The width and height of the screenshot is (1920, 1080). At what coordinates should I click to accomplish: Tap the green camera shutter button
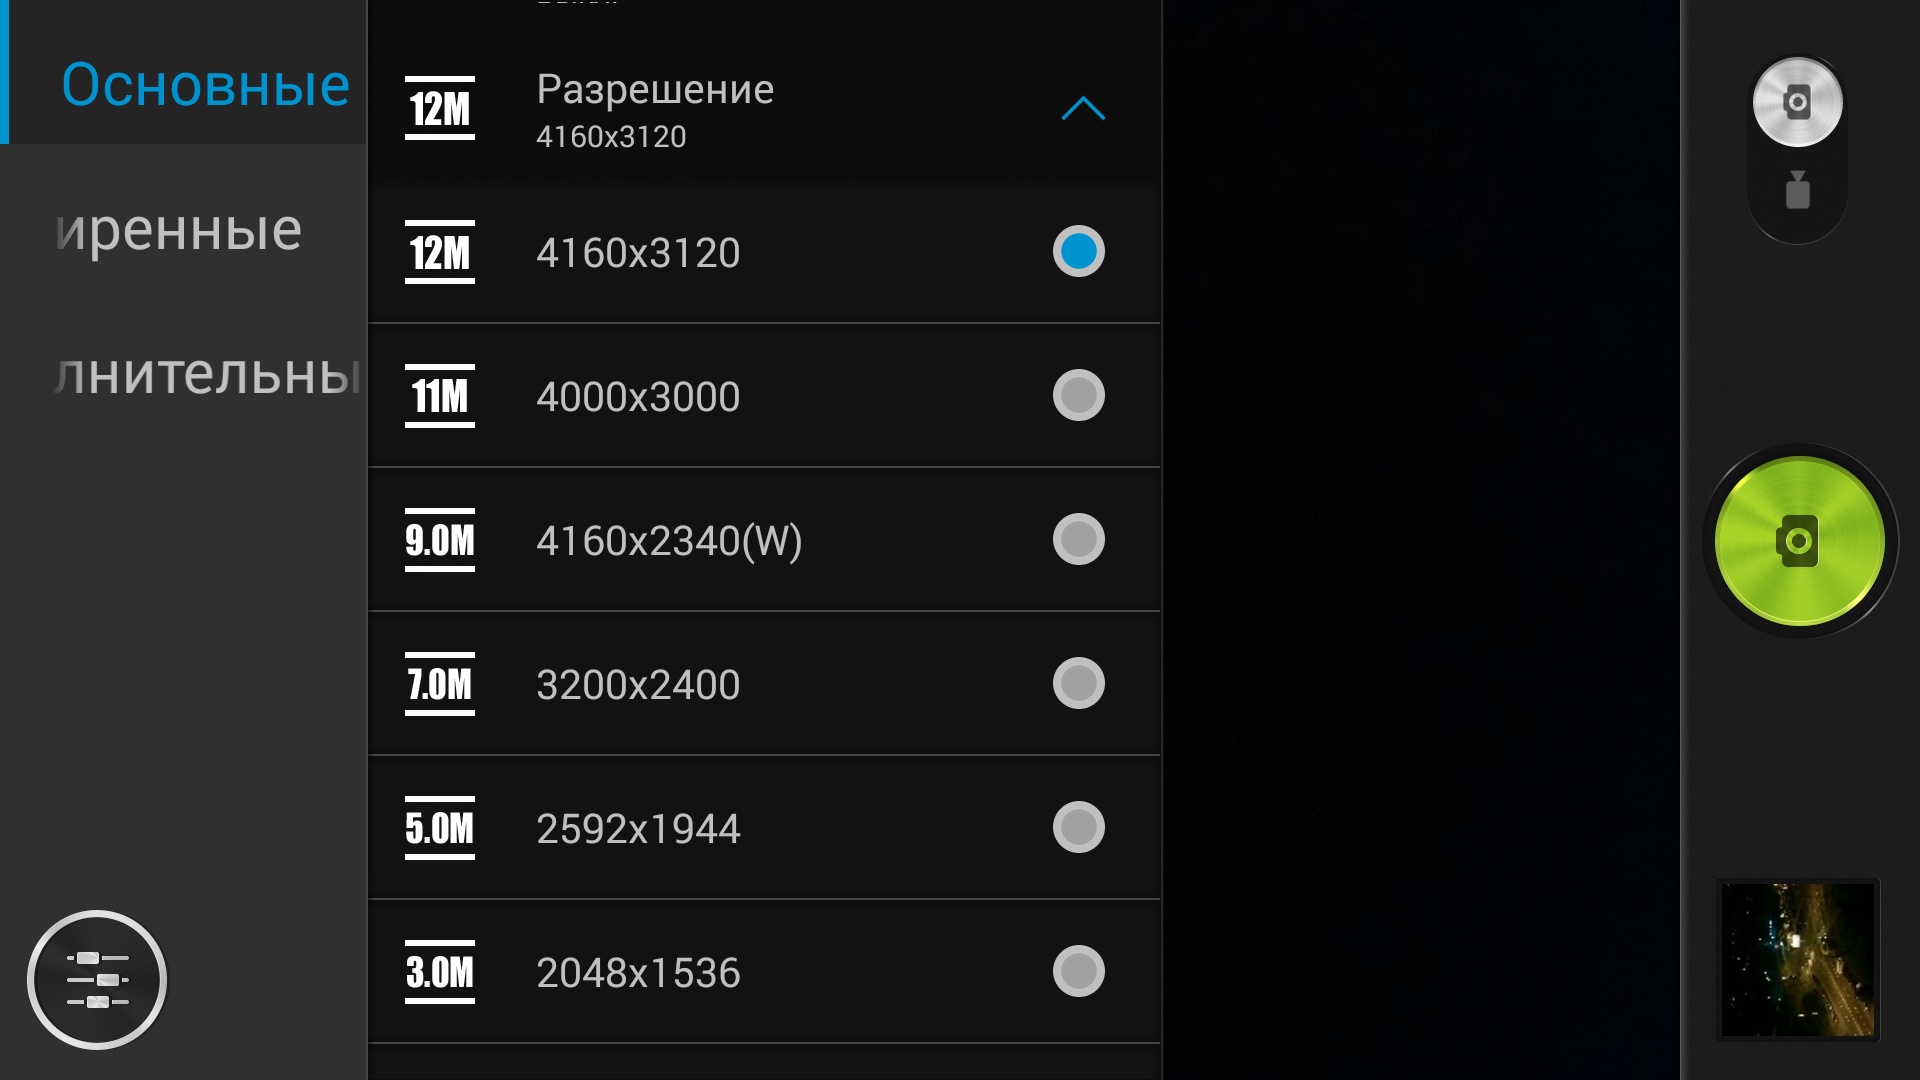[1799, 541]
